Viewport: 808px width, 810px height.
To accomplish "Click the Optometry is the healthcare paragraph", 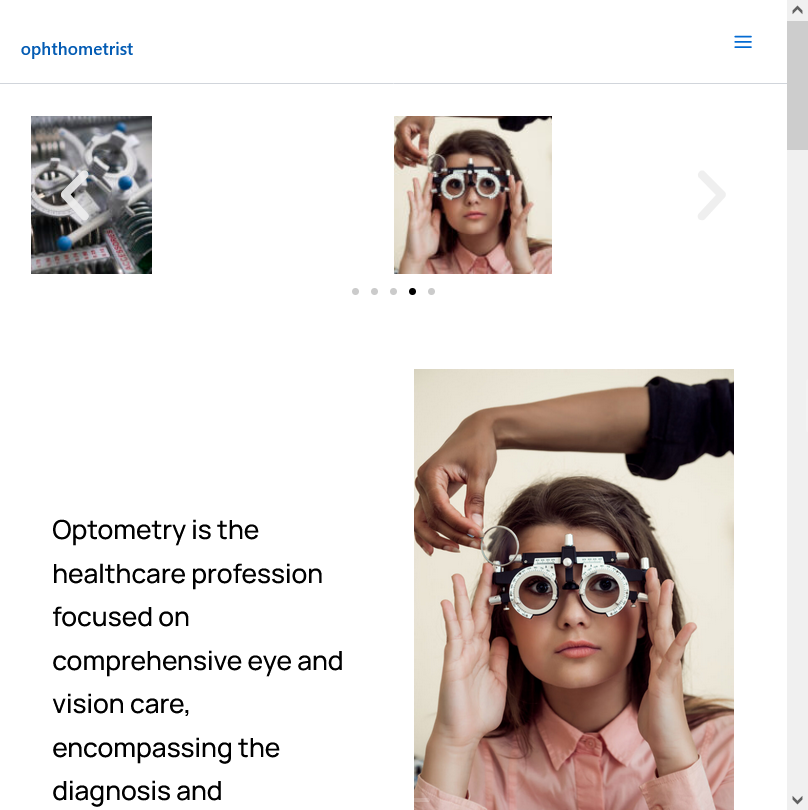I will 197,660.
